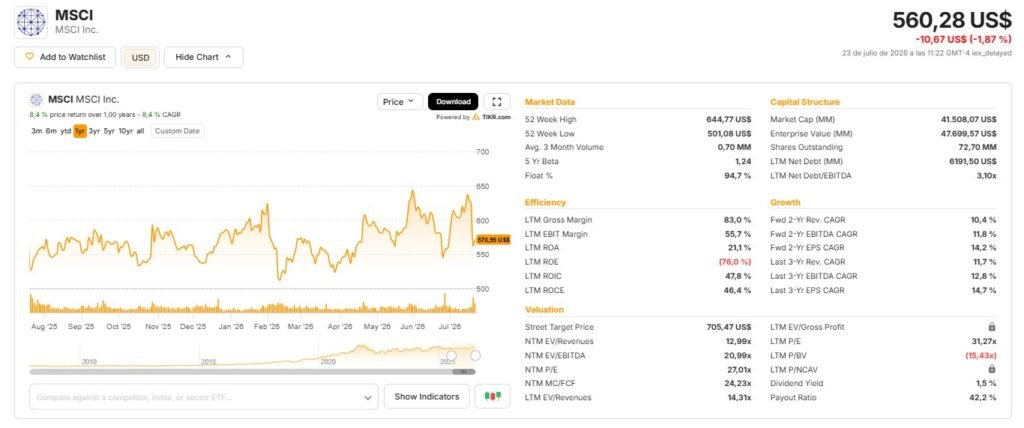Viewport: 1024px width, 428px height.
Task: Click the navigator horizontal scrollbar thumb
Action: click(x=464, y=372)
